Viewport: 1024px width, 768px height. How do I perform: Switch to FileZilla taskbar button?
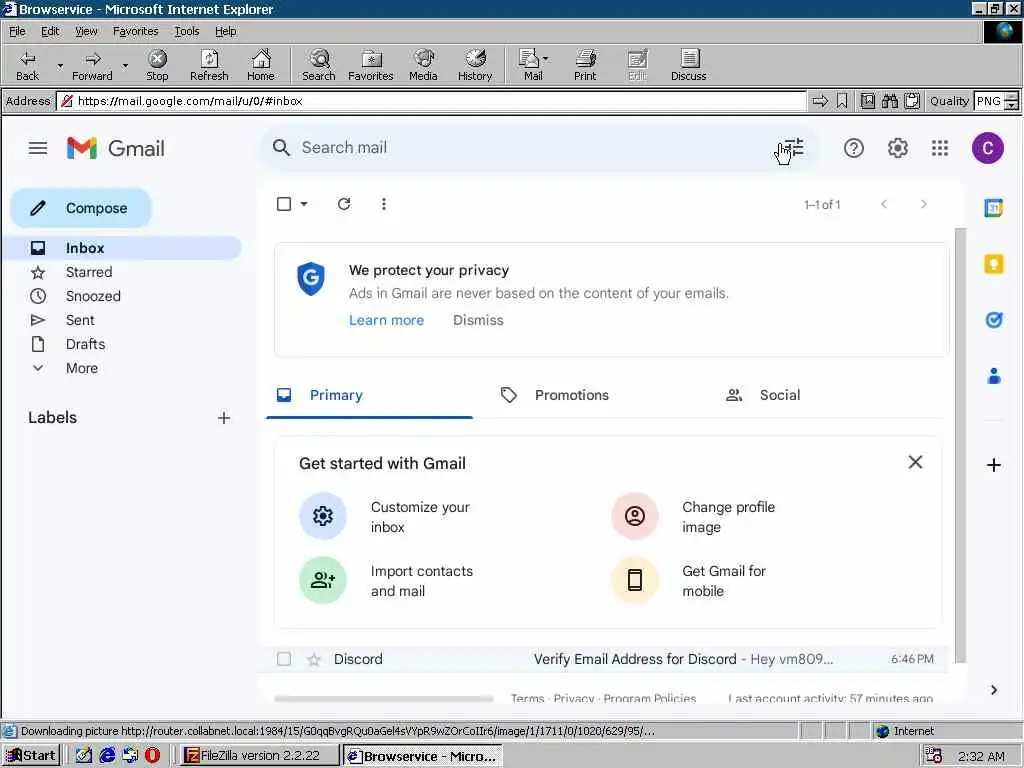coord(259,756)
